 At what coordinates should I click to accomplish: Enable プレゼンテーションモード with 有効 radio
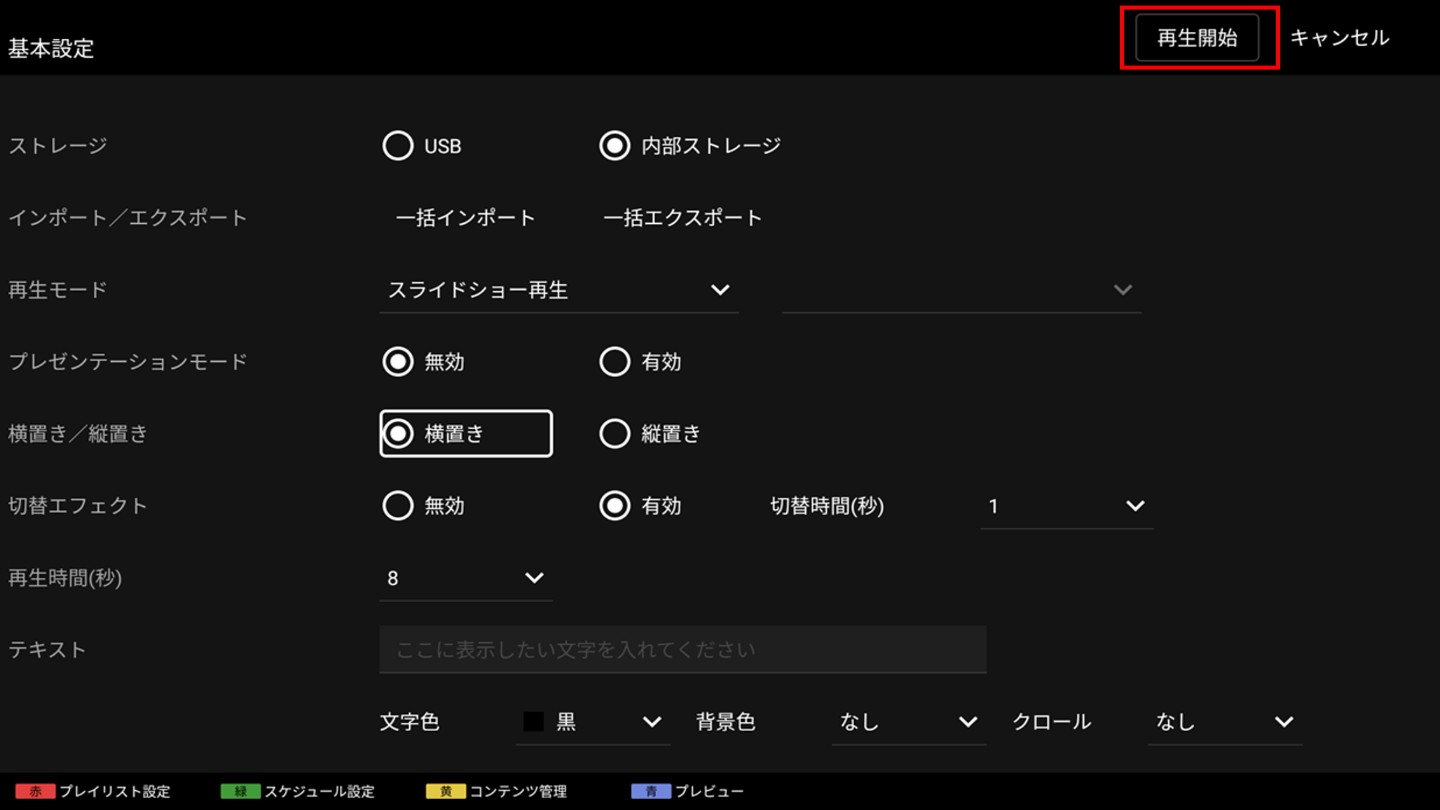pyautogui.click(x=614, y=362)
